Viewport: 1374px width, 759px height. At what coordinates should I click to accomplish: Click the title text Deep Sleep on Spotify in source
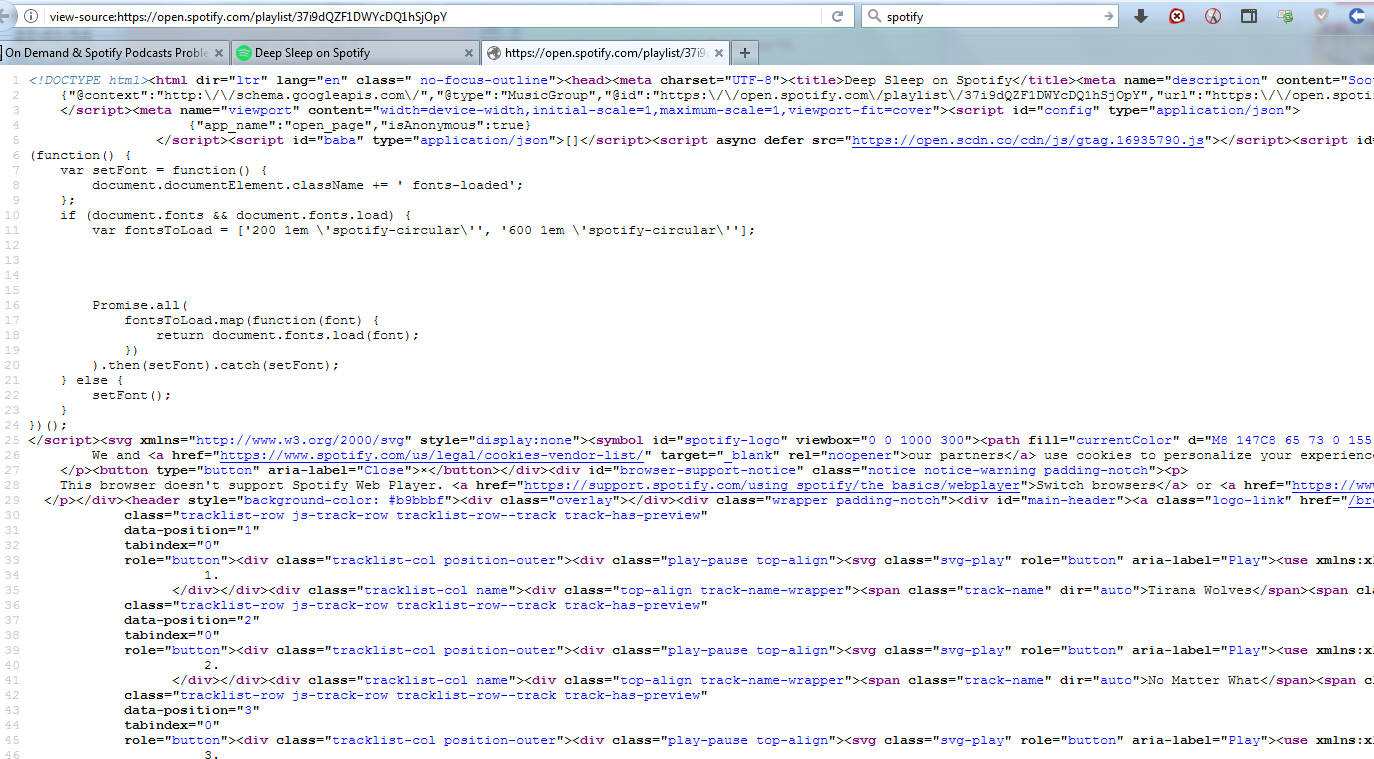coord(929,80)
